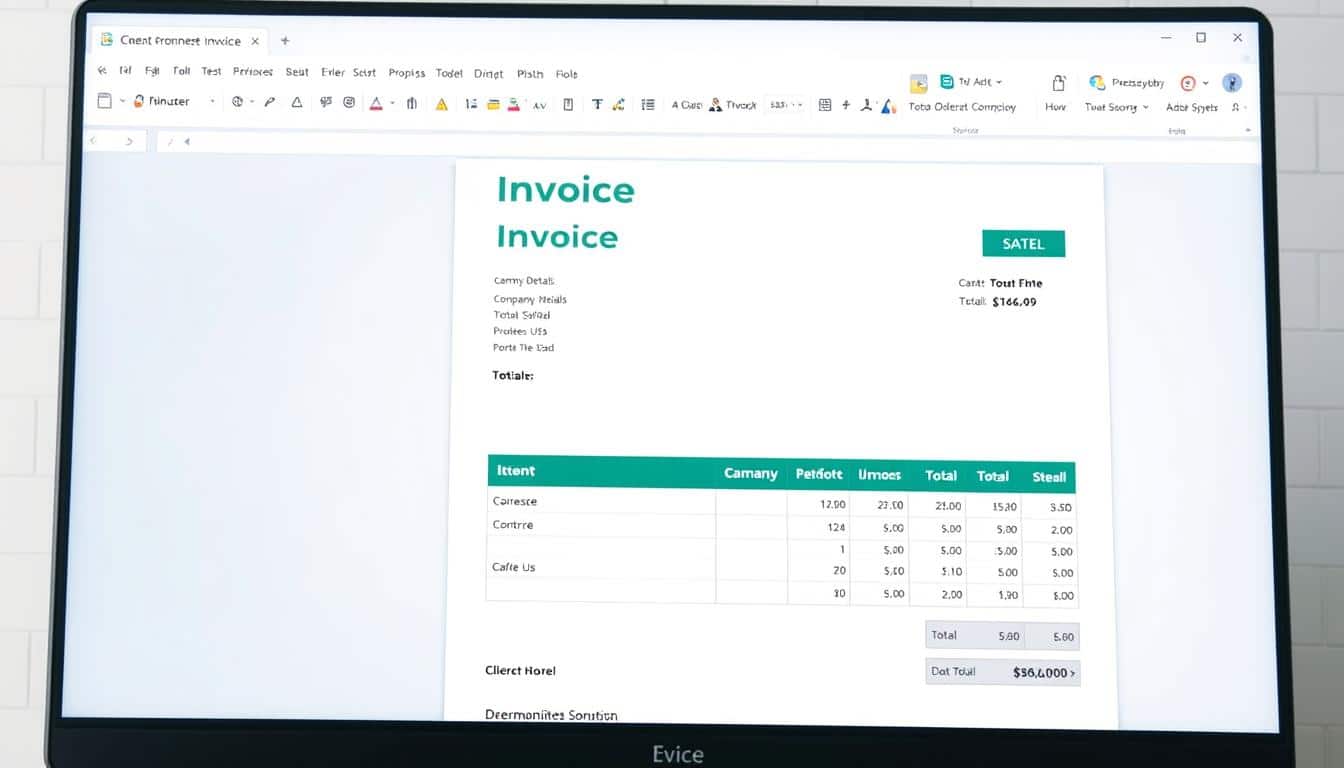
Task: Click the red circle icon in ribbon
Action: pos(1188,83)
